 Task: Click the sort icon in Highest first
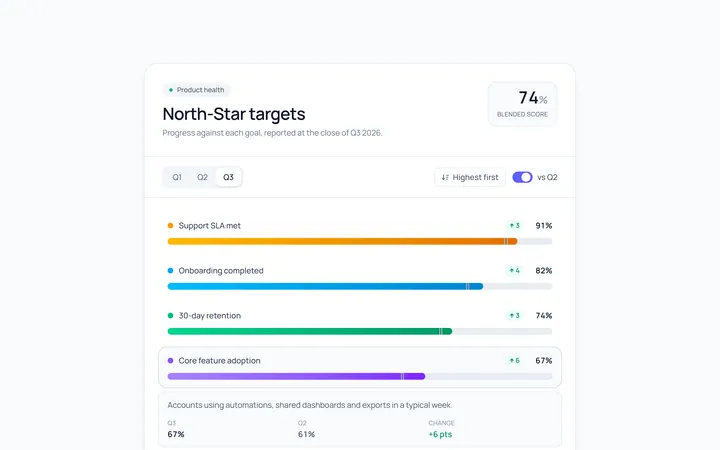445,177
